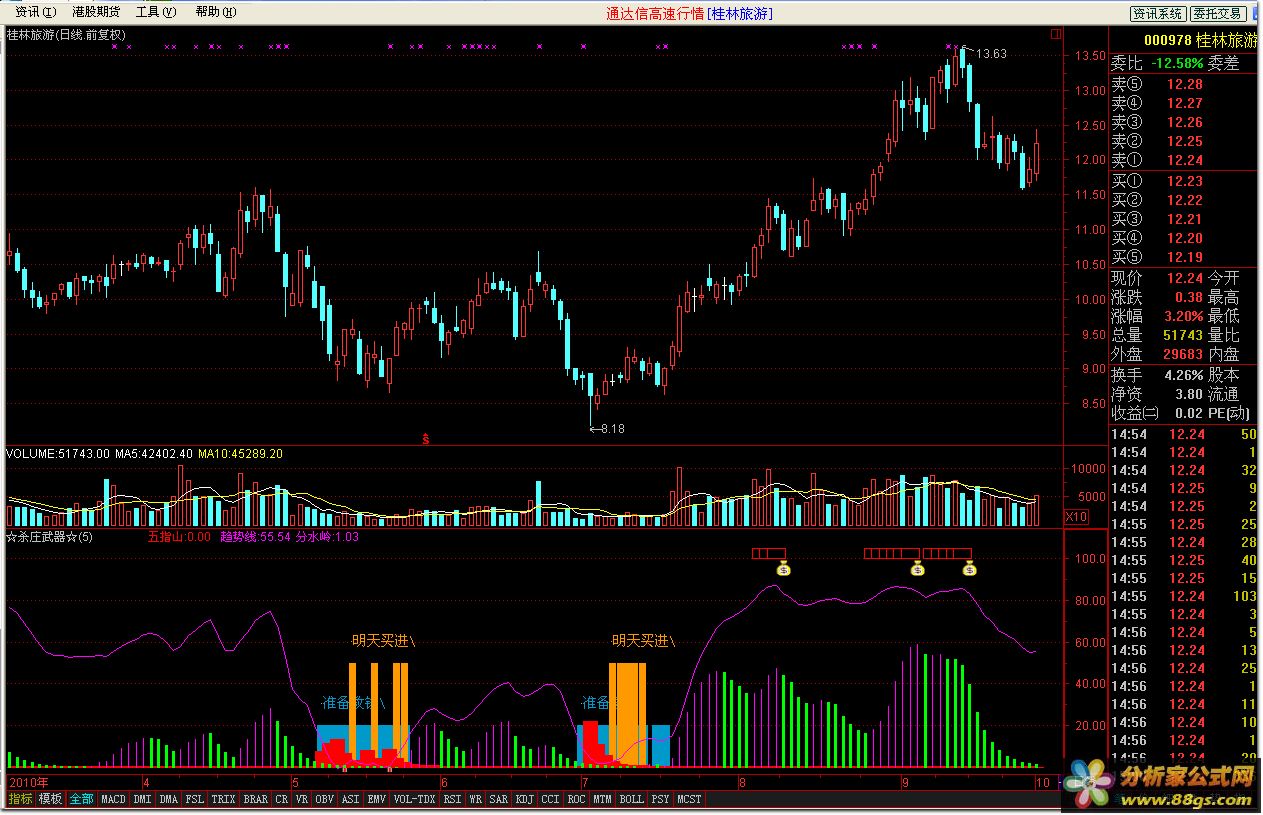The height and width of the screenshot is (815, 1263).
Task: Click the chart title 桂林旅游(日线,前复权)
Action: (66, 35)
